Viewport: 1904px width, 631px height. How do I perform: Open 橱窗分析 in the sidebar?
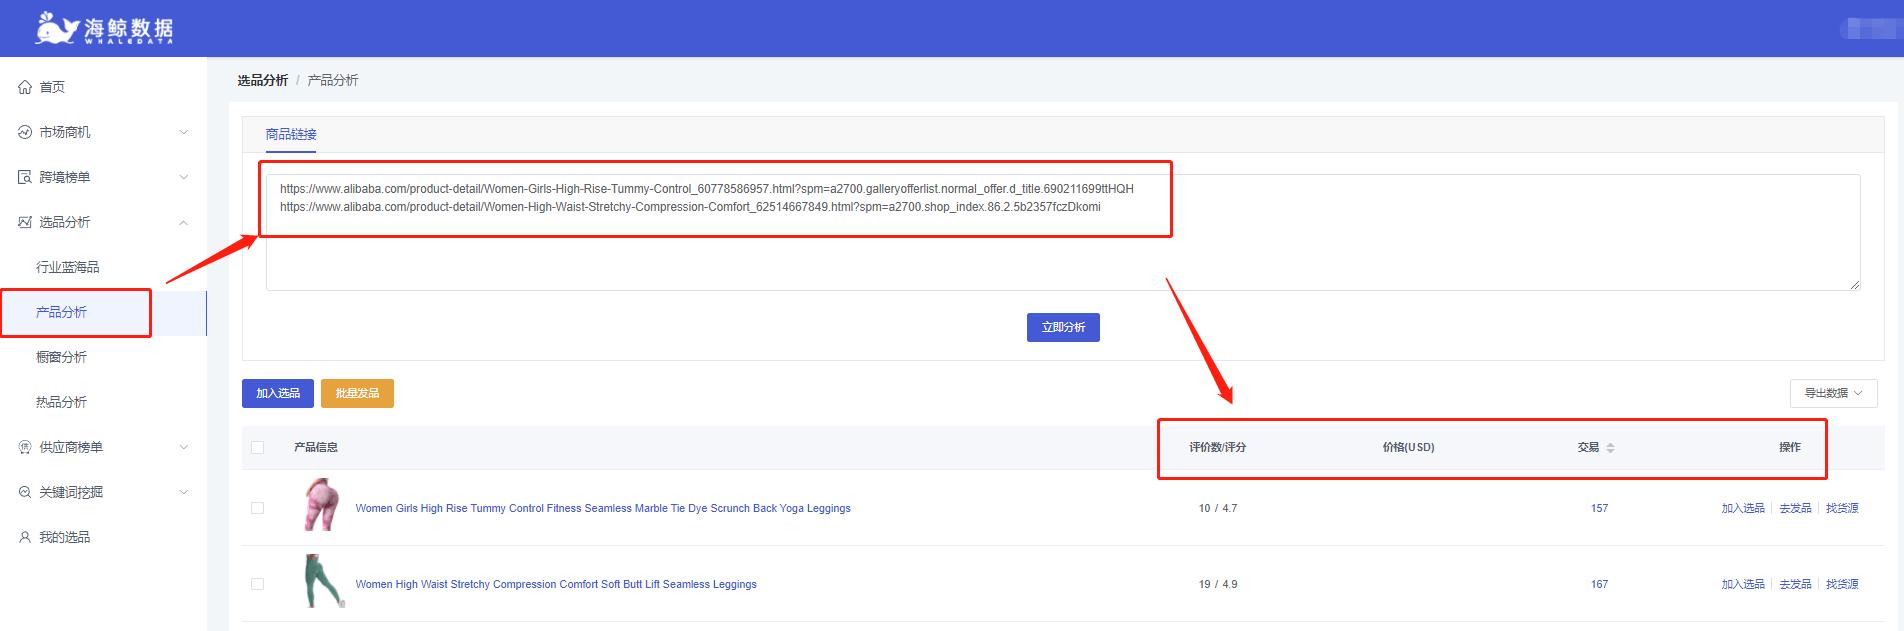pos(62,357)
